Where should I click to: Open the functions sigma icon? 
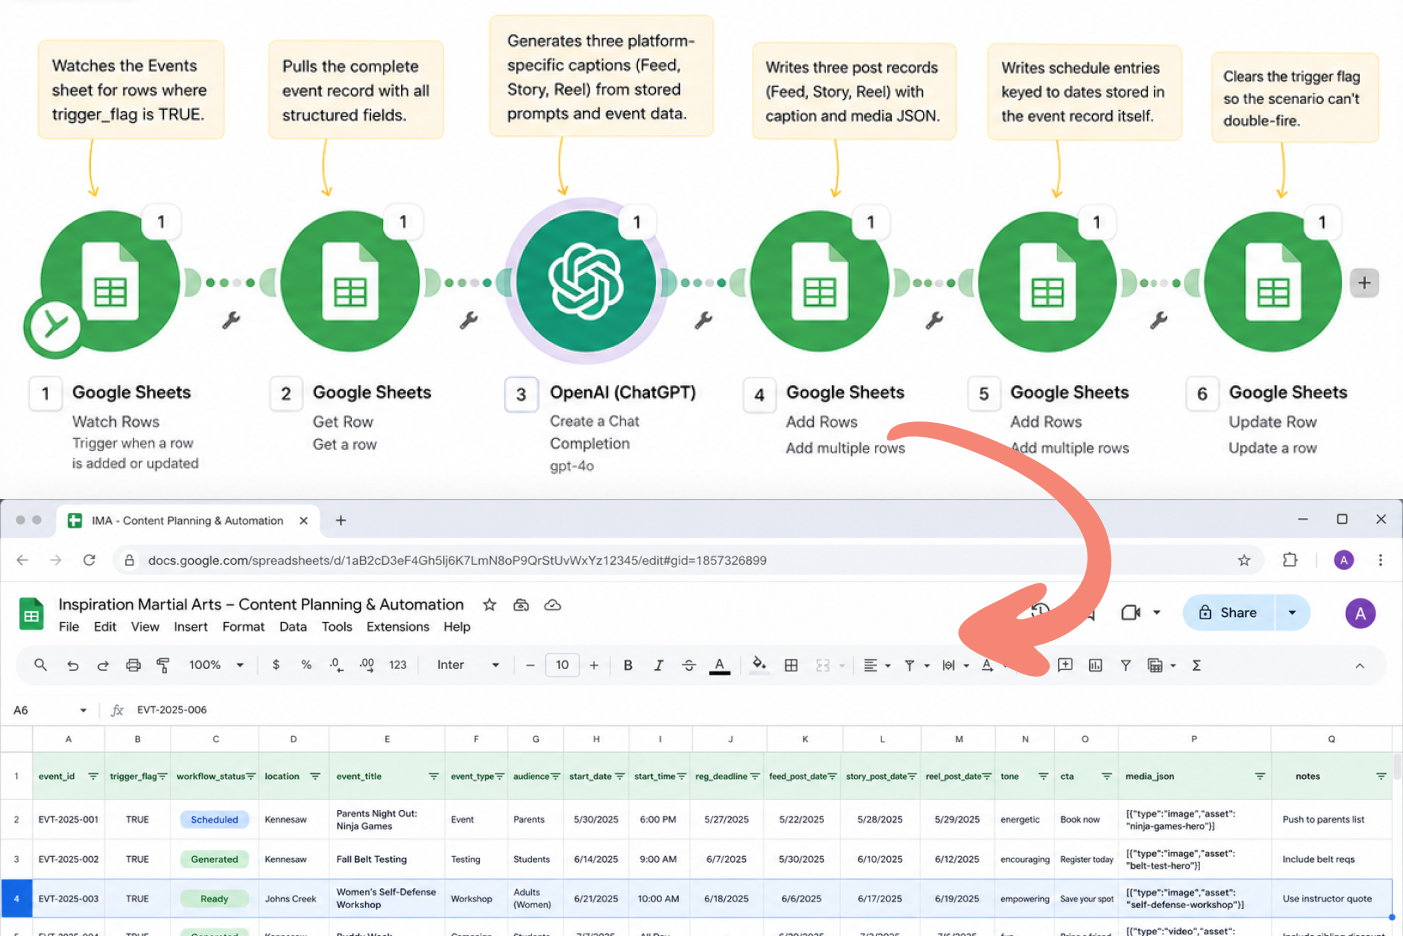(1196, 665)
